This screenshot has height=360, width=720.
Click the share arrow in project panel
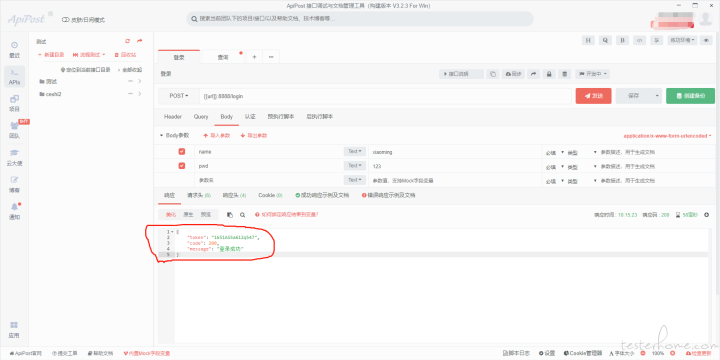[x=140, y=41]
